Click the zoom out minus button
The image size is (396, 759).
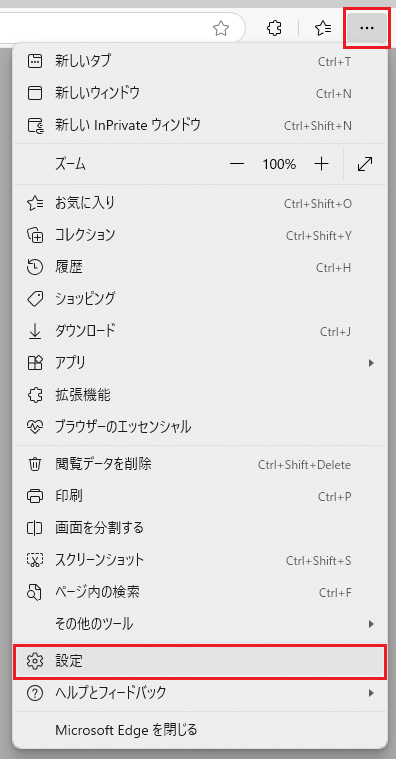point(237,164)
